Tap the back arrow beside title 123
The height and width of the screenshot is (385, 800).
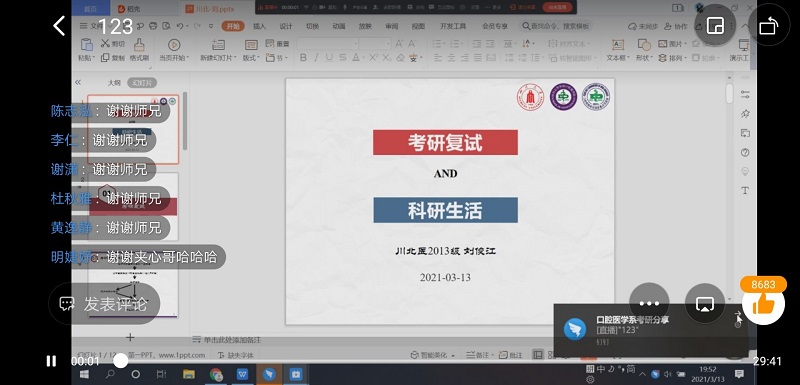pyautogui.click(x=59, y=25)
